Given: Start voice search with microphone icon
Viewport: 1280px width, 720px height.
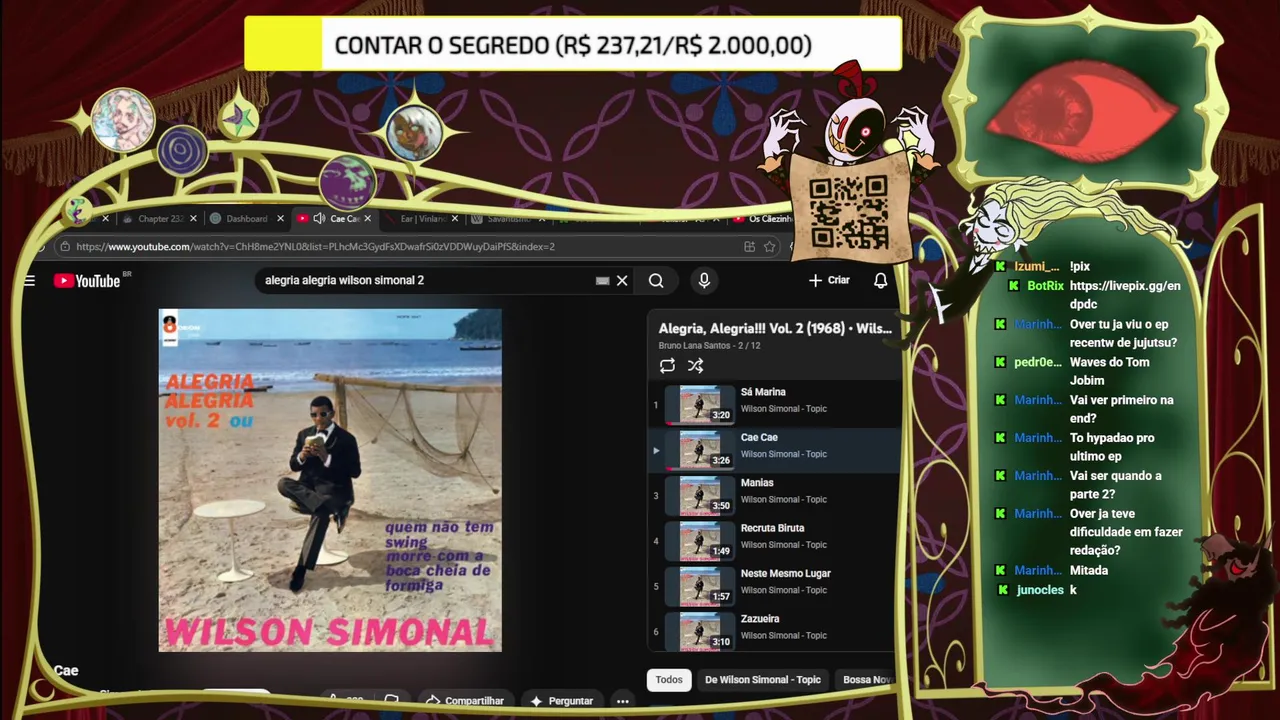Looking at the screenshot, I should pyautogui.click(x=704, y=281).
